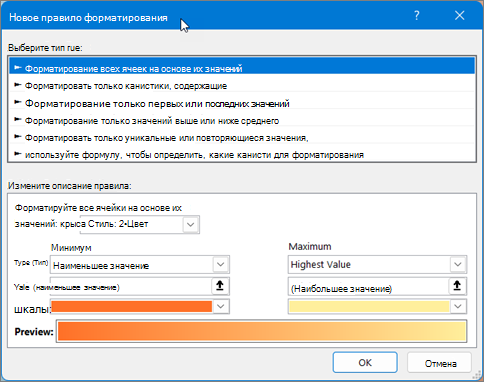Expand the Maximum type 'Highest Value' dropdown
Screen dimensions: 484x382
click(x=458, y=265)
